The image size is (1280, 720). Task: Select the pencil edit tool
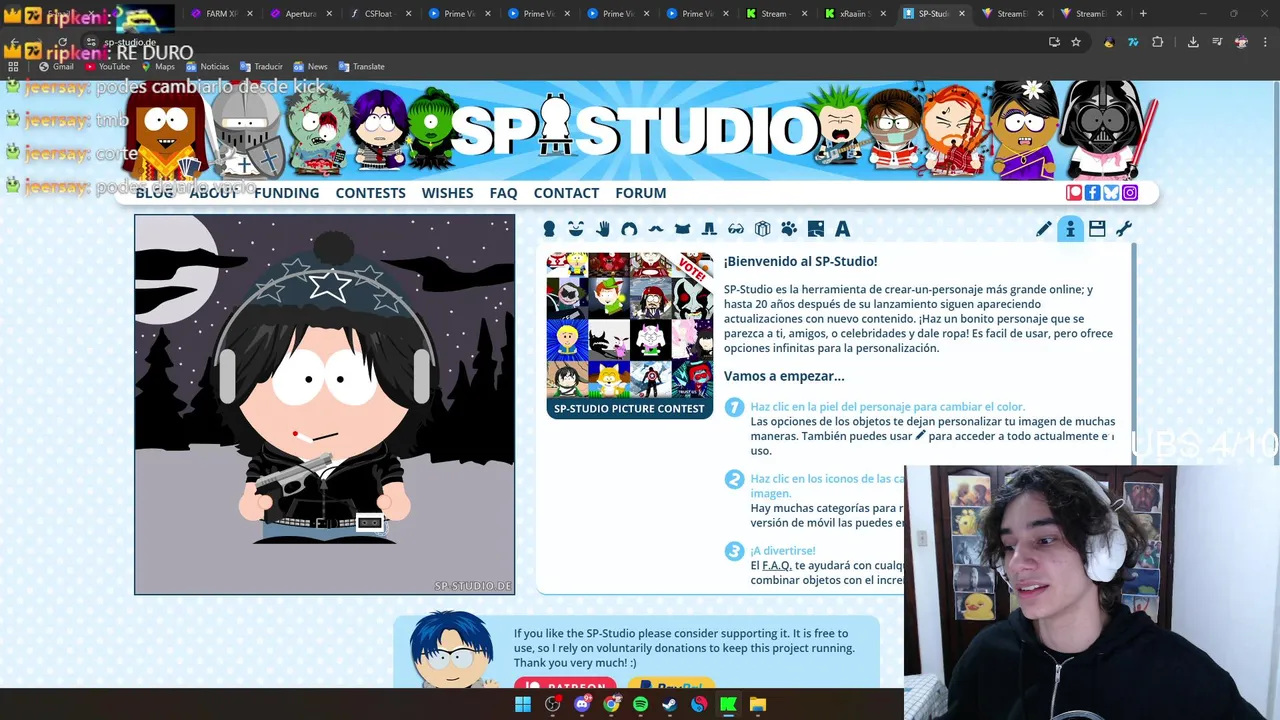1044,229
